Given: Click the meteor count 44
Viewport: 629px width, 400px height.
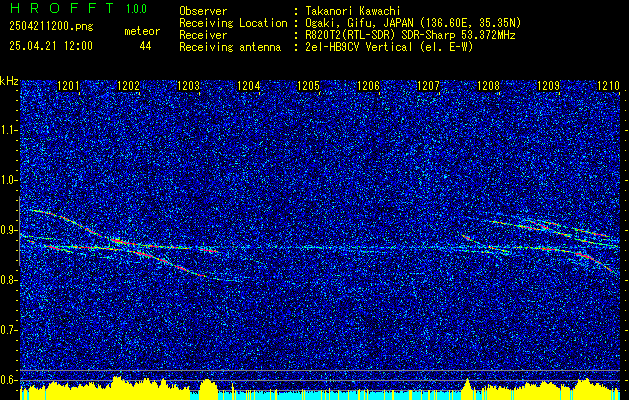Looking at the screenshot, I should tap(145, 46).
